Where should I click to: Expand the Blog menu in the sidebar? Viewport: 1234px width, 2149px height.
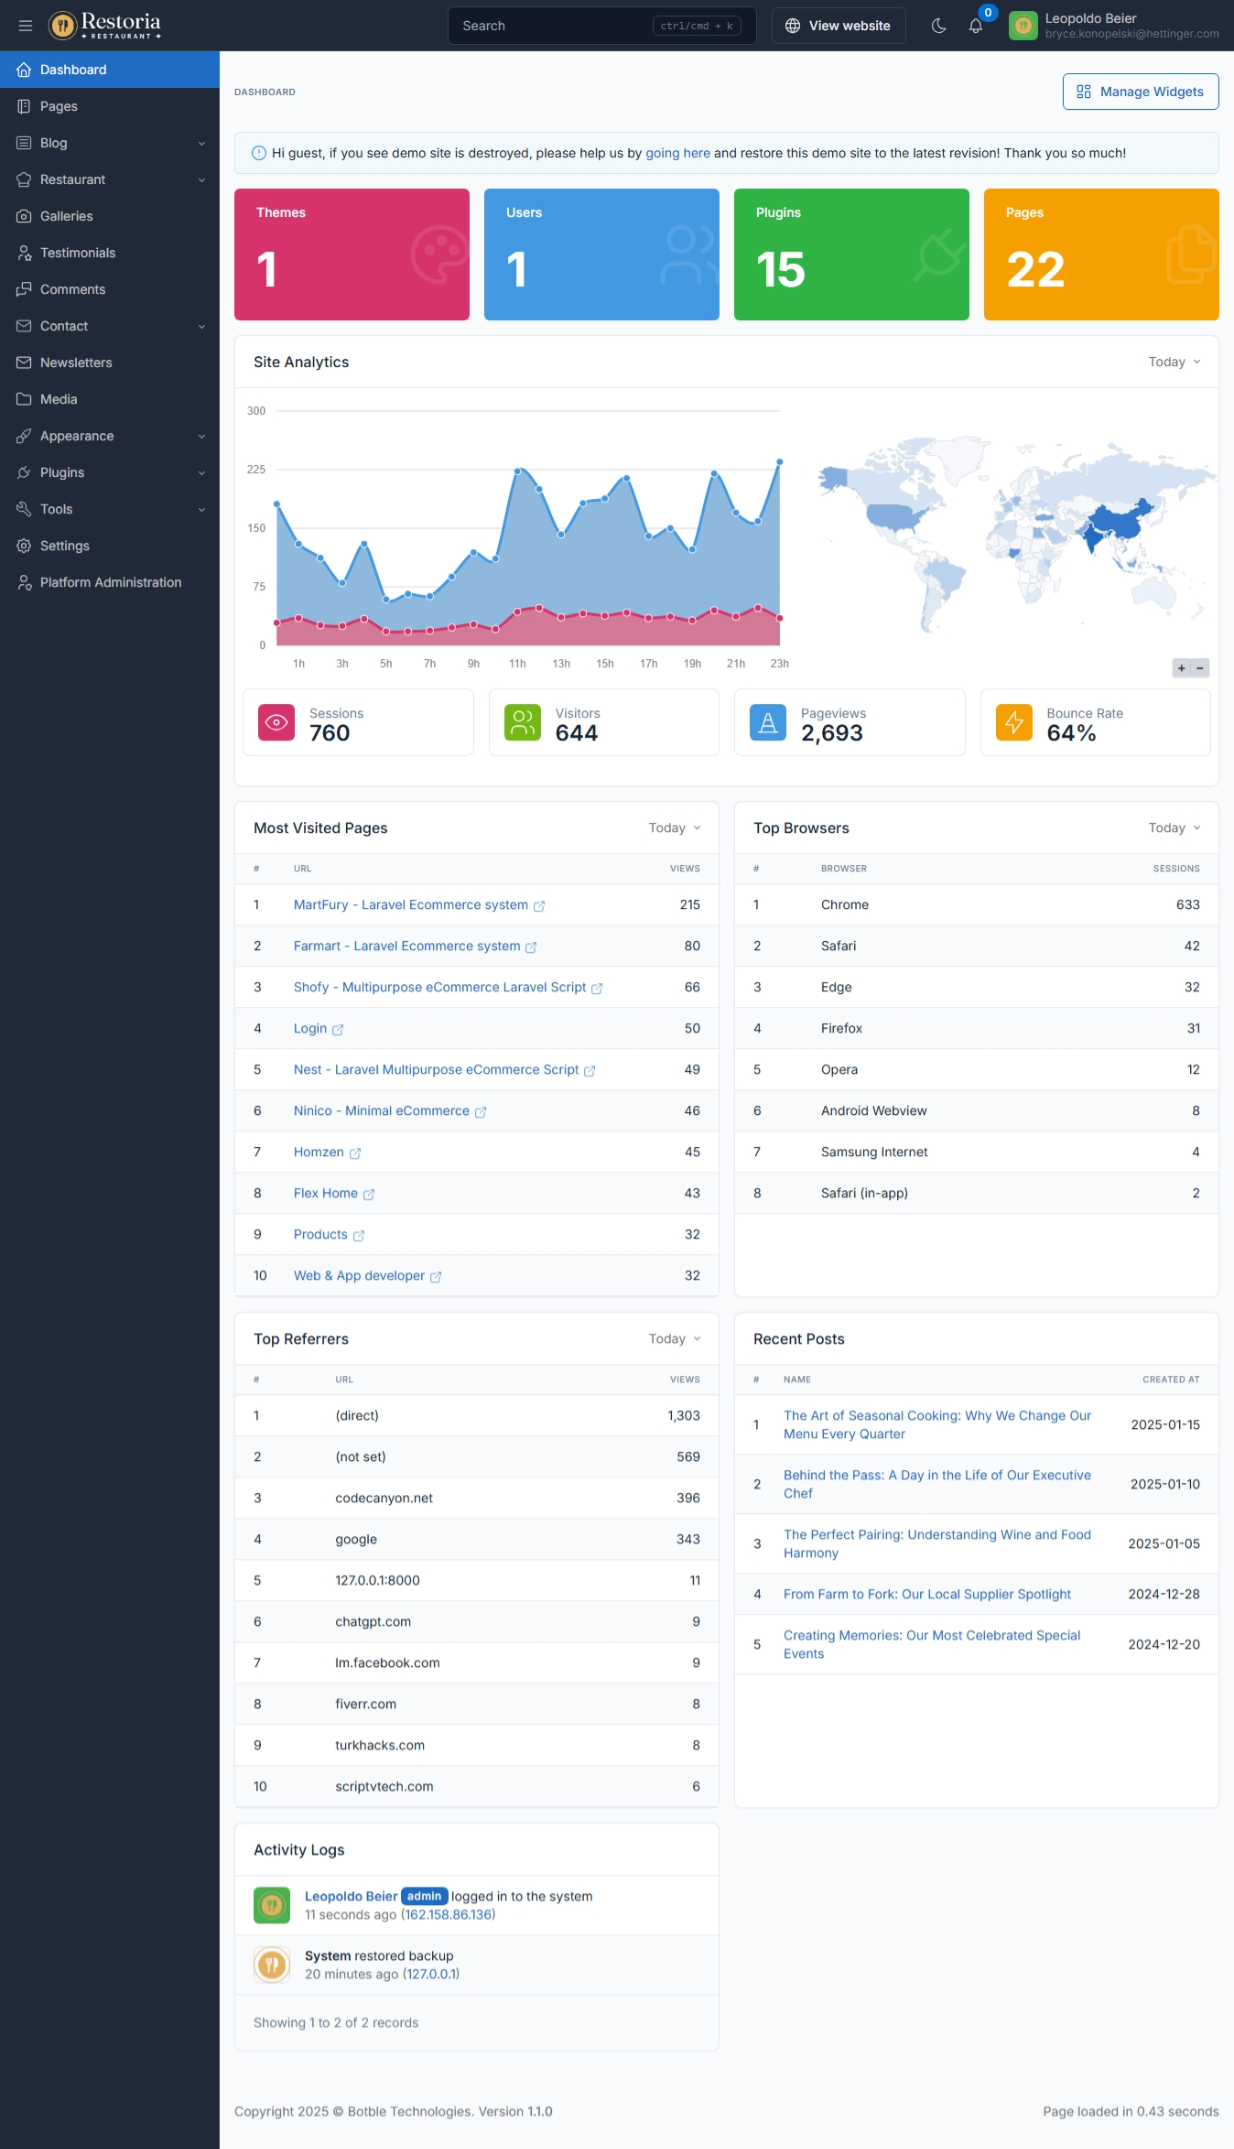(109, 143)
